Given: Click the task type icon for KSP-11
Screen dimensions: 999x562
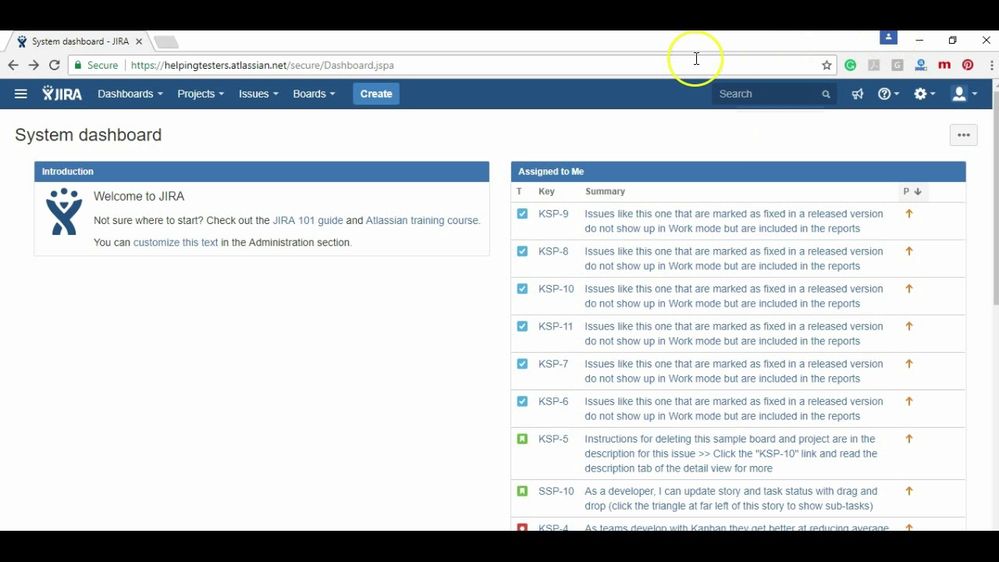Looking at the screenshot, I should [x=522, y=326].
